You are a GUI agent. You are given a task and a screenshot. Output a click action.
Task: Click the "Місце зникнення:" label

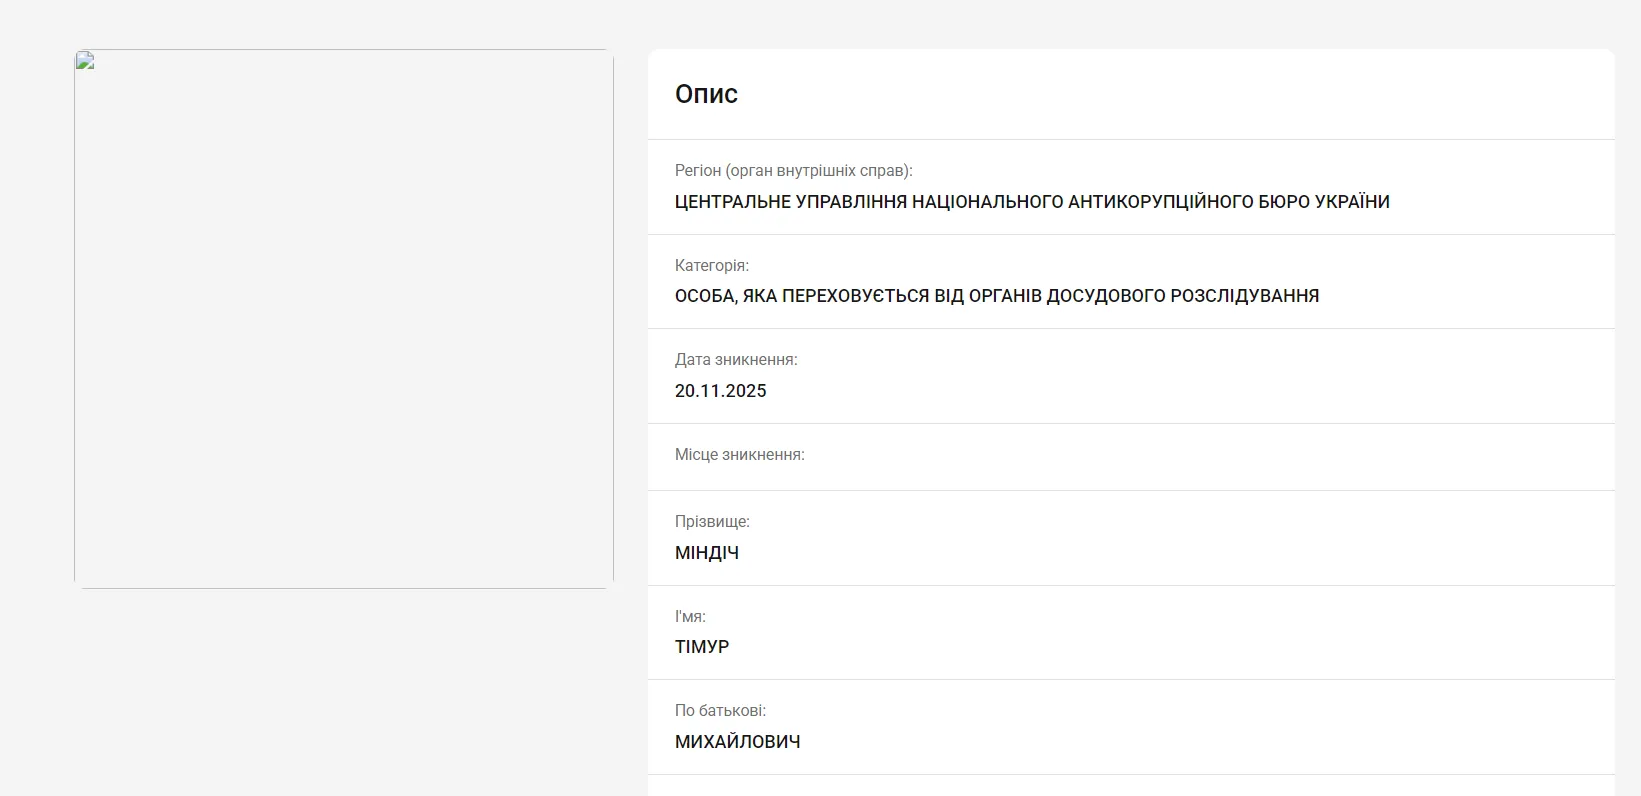[x=739, y=455]
